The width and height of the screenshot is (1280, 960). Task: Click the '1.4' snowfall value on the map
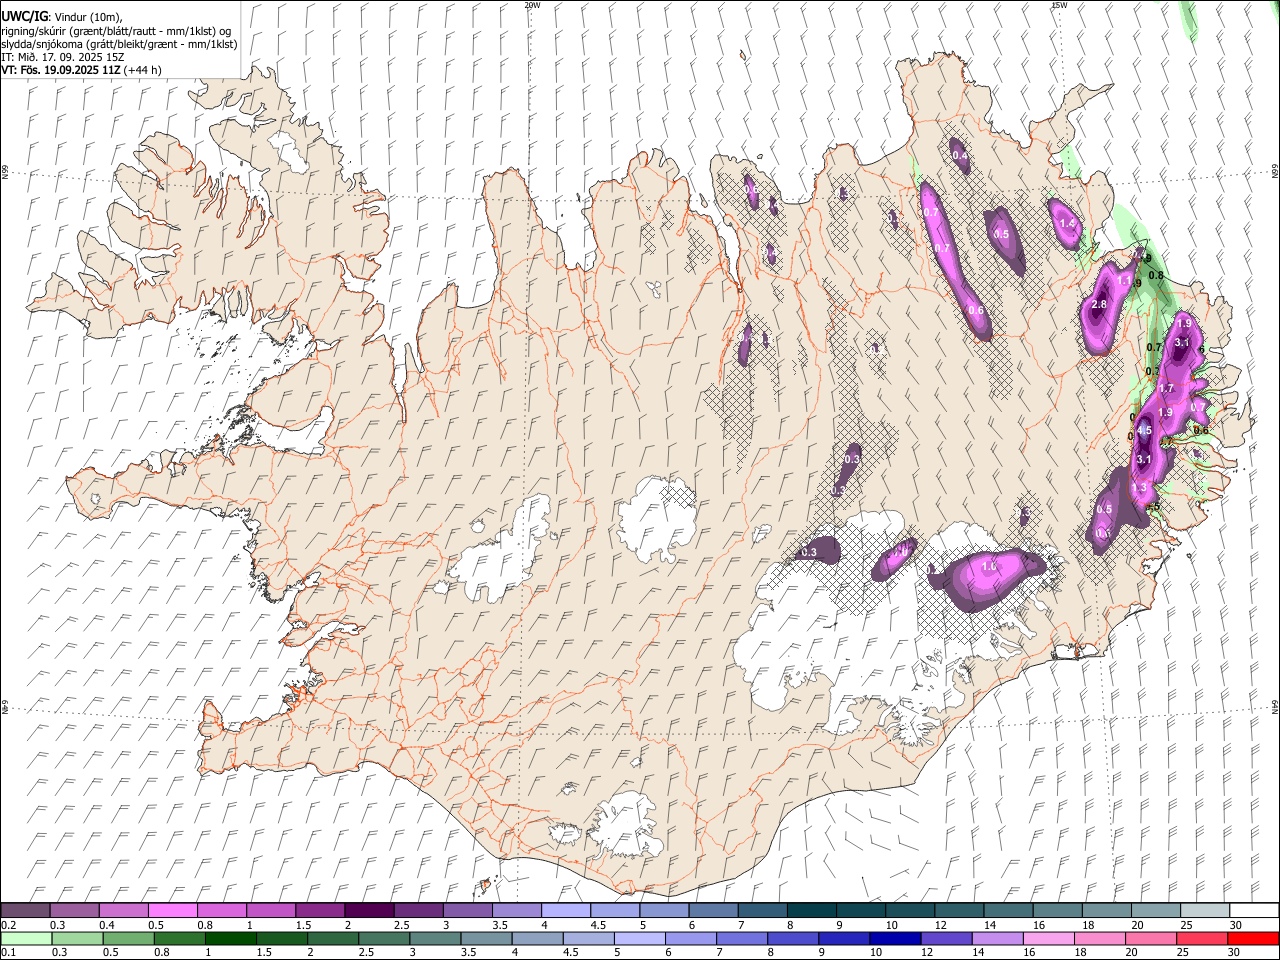(x=1067, y=223)
